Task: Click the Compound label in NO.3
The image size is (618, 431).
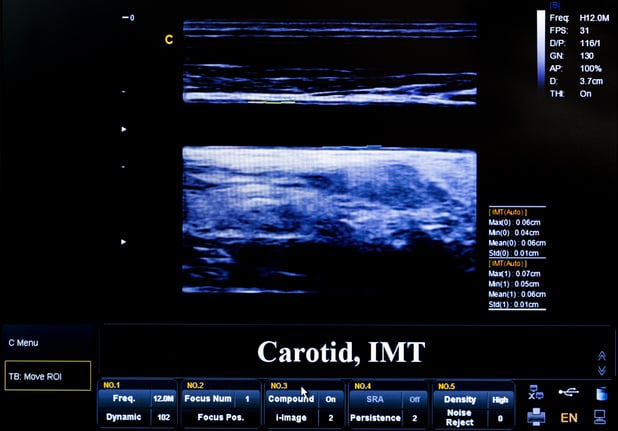Action: (291, 399)
